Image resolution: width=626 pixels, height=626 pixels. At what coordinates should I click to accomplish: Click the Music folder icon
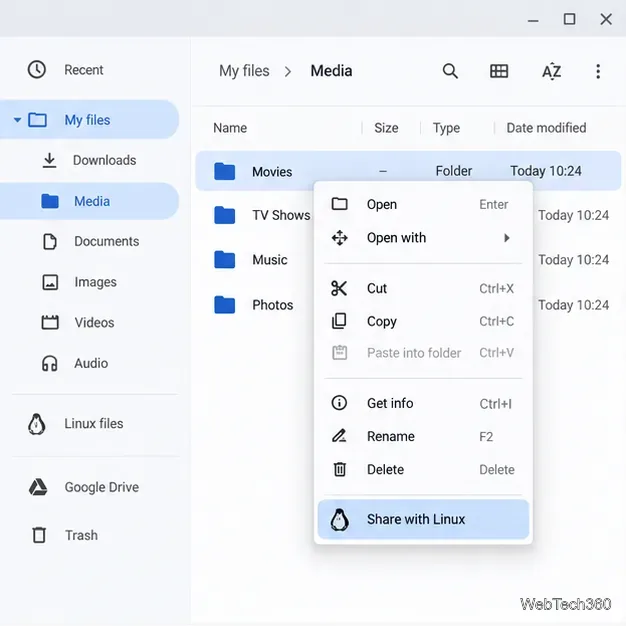(224, 260)
